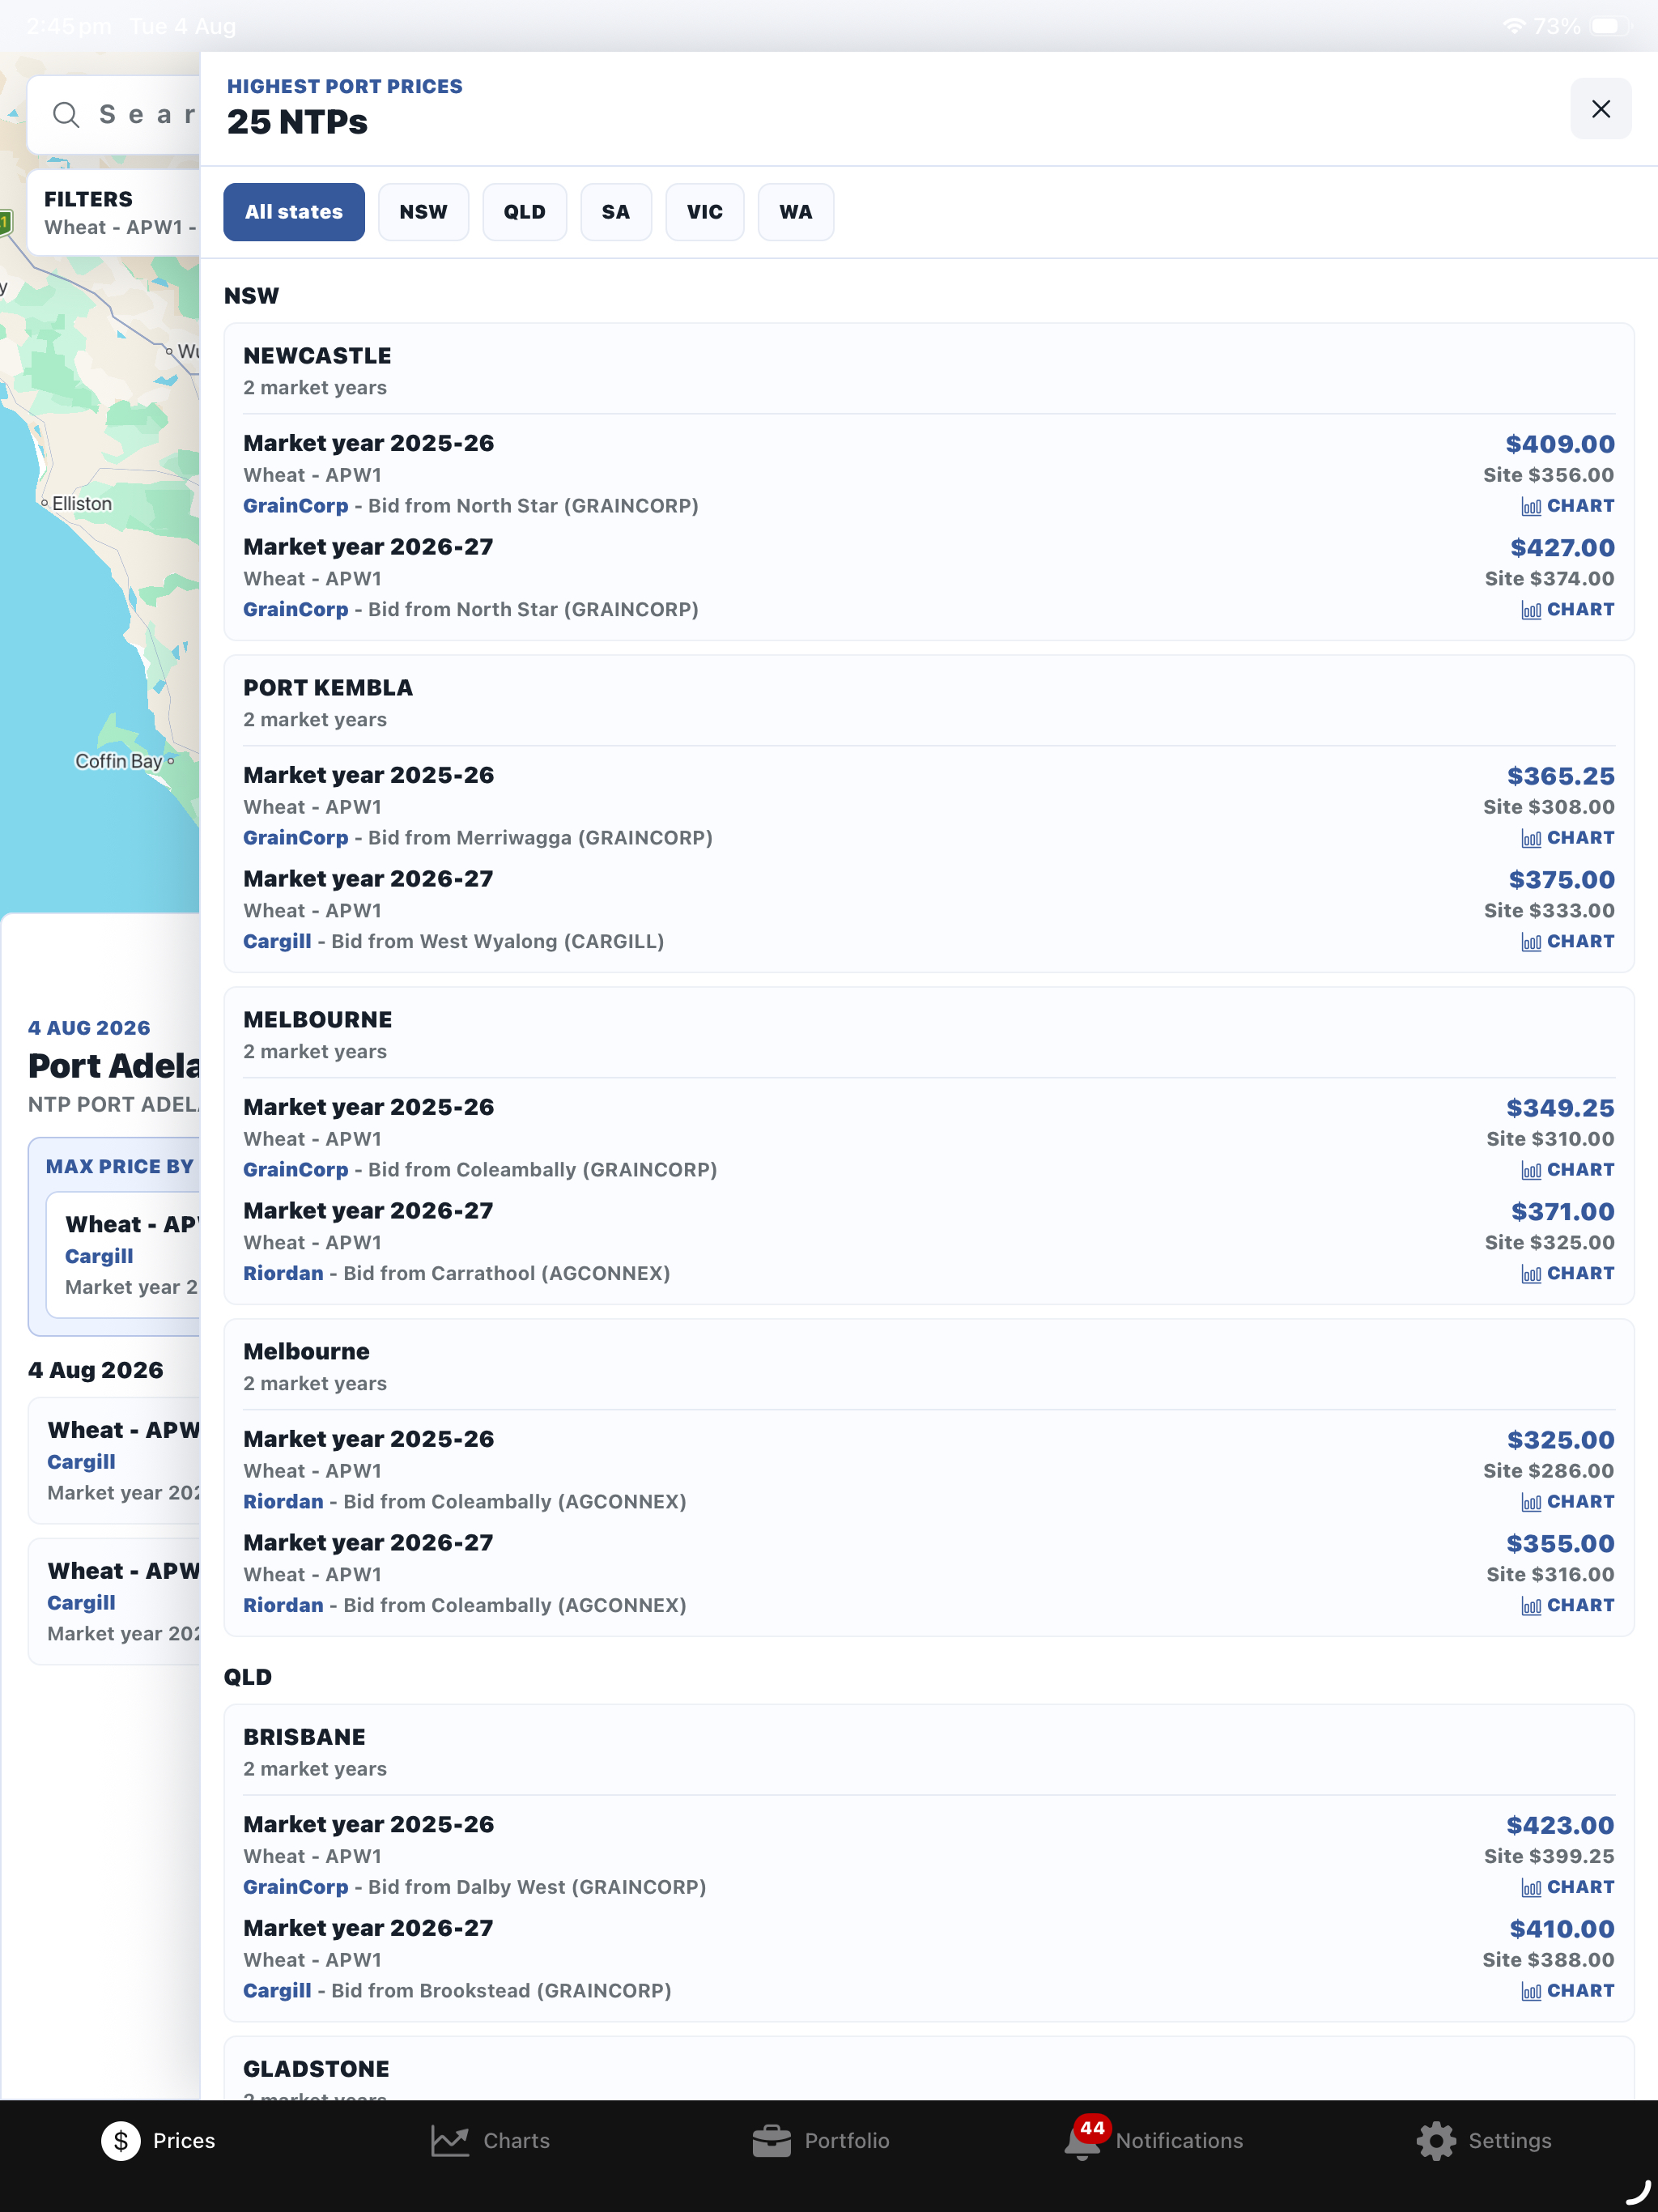The width and height of the screenshot is (1658, 2212).
Task: Open chart for Brisbane 2026-27 $410.00
Action: 1567,1991
